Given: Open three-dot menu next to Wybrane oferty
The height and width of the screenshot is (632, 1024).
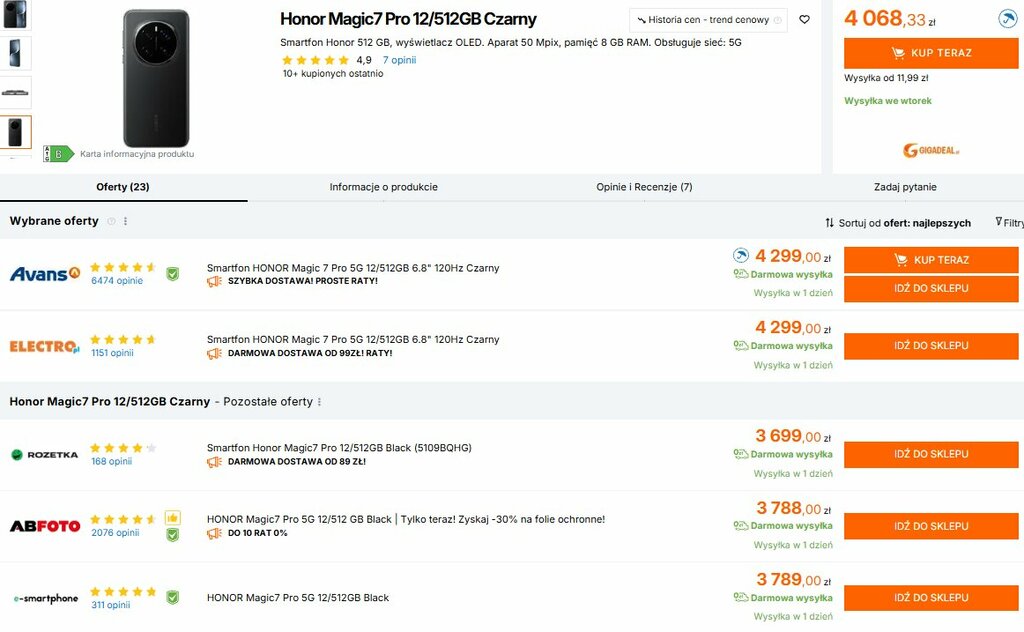Looking at the screenshot, I should pyautogui.click(x=125, y=221).
